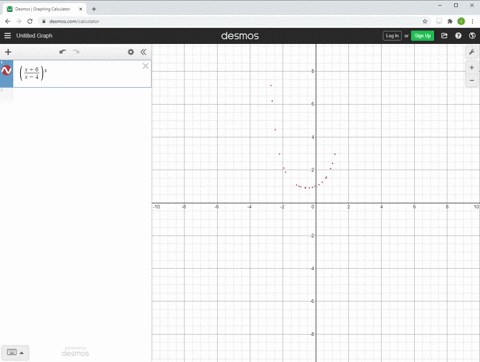Open graph settings wrench

pyautogui.click(x=472, y=52)
